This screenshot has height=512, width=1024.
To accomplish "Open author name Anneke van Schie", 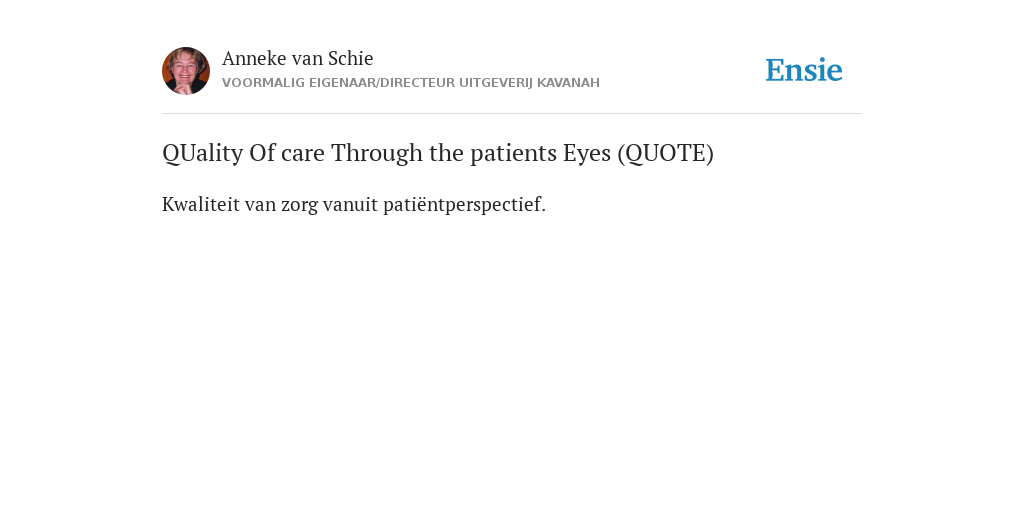I will click(x=298, y=58).
